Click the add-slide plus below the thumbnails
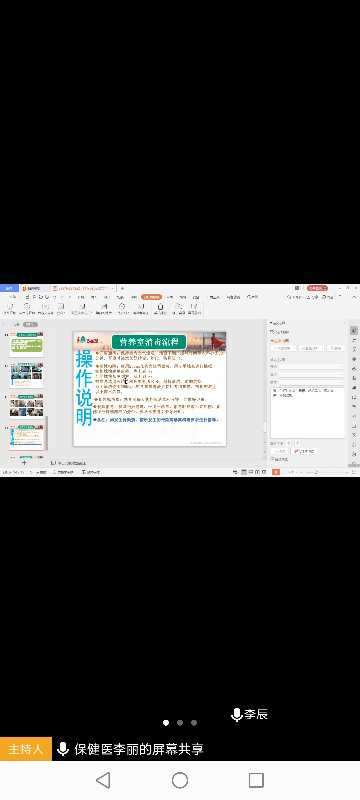 coord(23,463)
